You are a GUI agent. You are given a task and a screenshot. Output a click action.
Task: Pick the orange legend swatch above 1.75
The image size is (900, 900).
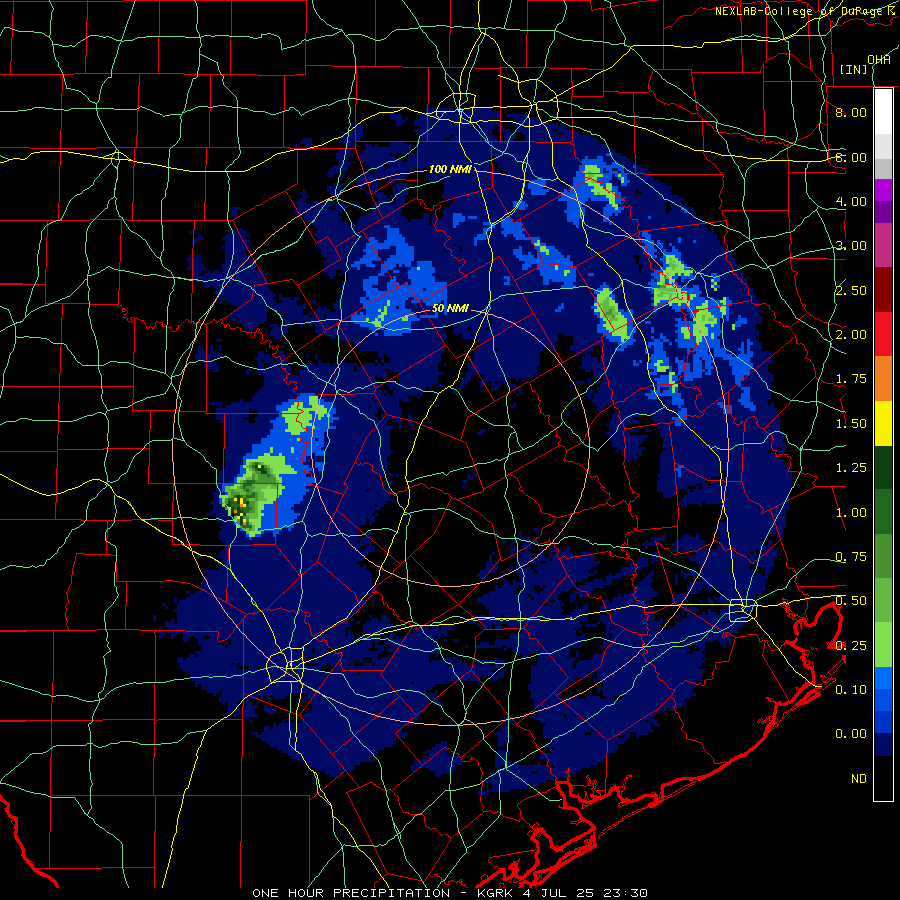(883, 379)
